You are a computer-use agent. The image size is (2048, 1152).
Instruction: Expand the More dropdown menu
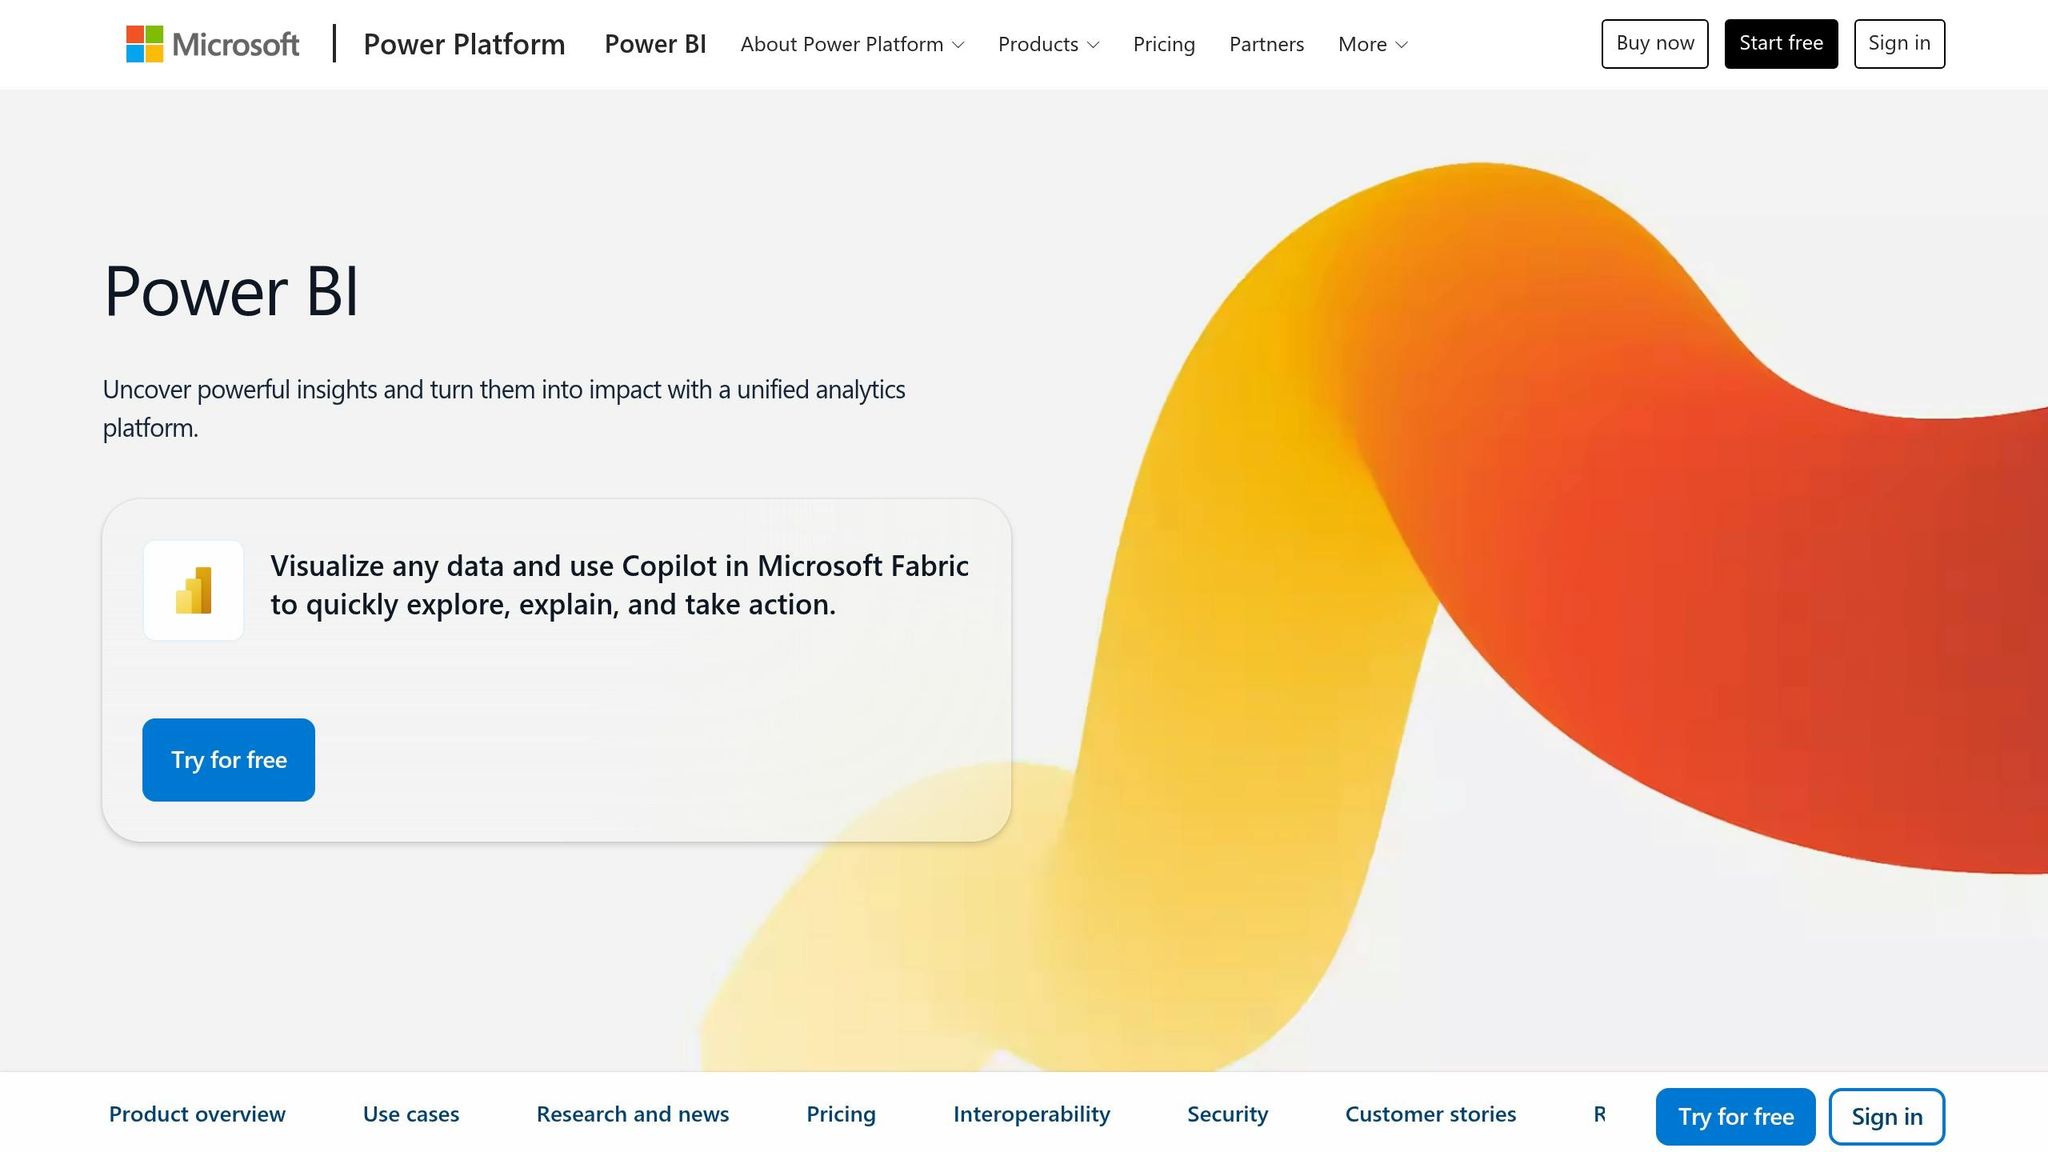[1372, 44]
